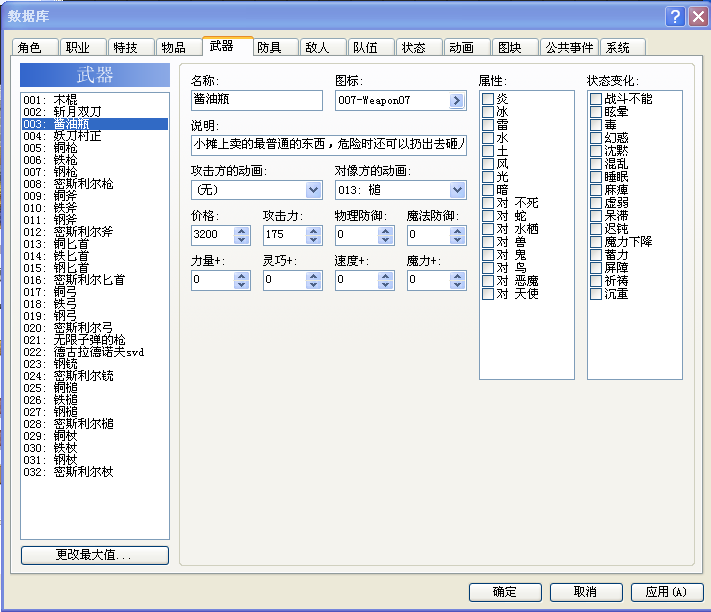Select weapon 016: 密斯利尔匕首
This screenshot has height=612, width=711.
tap(95, 280)
